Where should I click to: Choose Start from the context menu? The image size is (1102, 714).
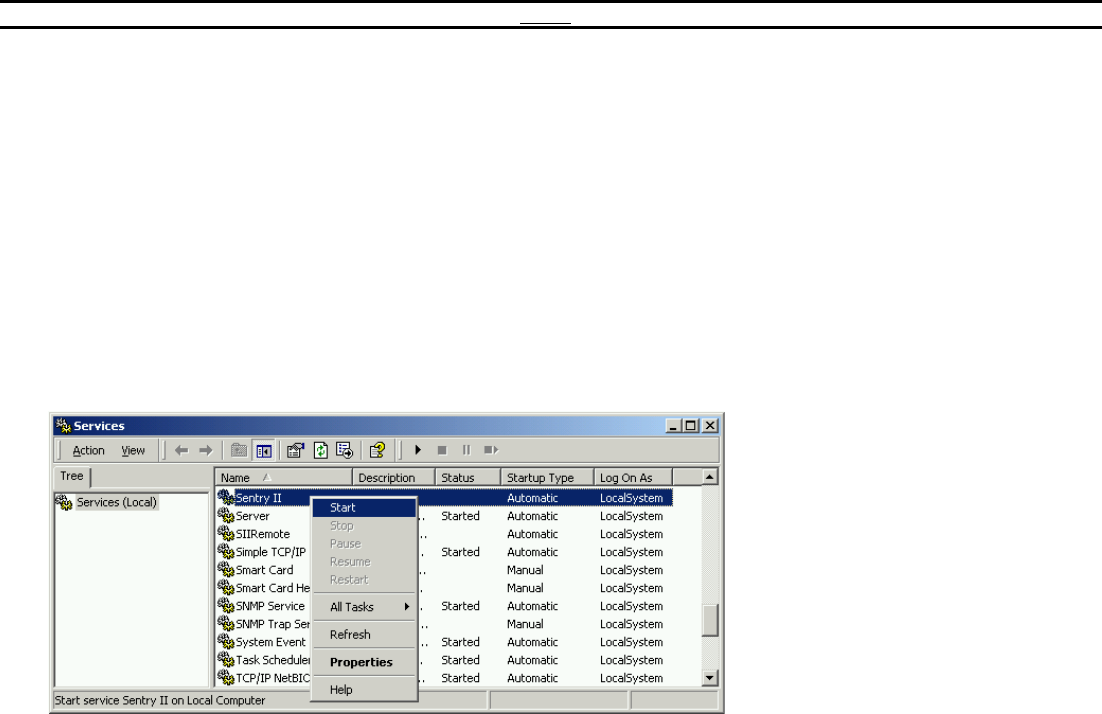(x=343, y=508)
